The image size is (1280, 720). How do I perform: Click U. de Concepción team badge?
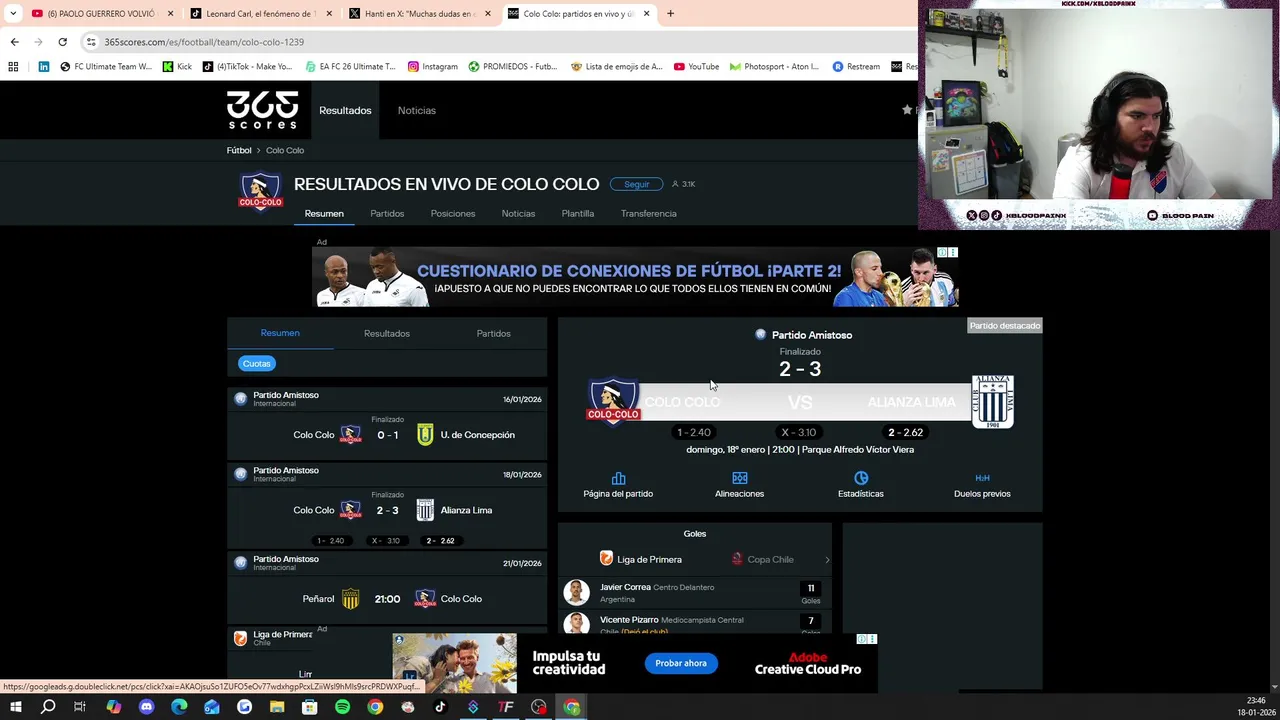click(425, 435)
